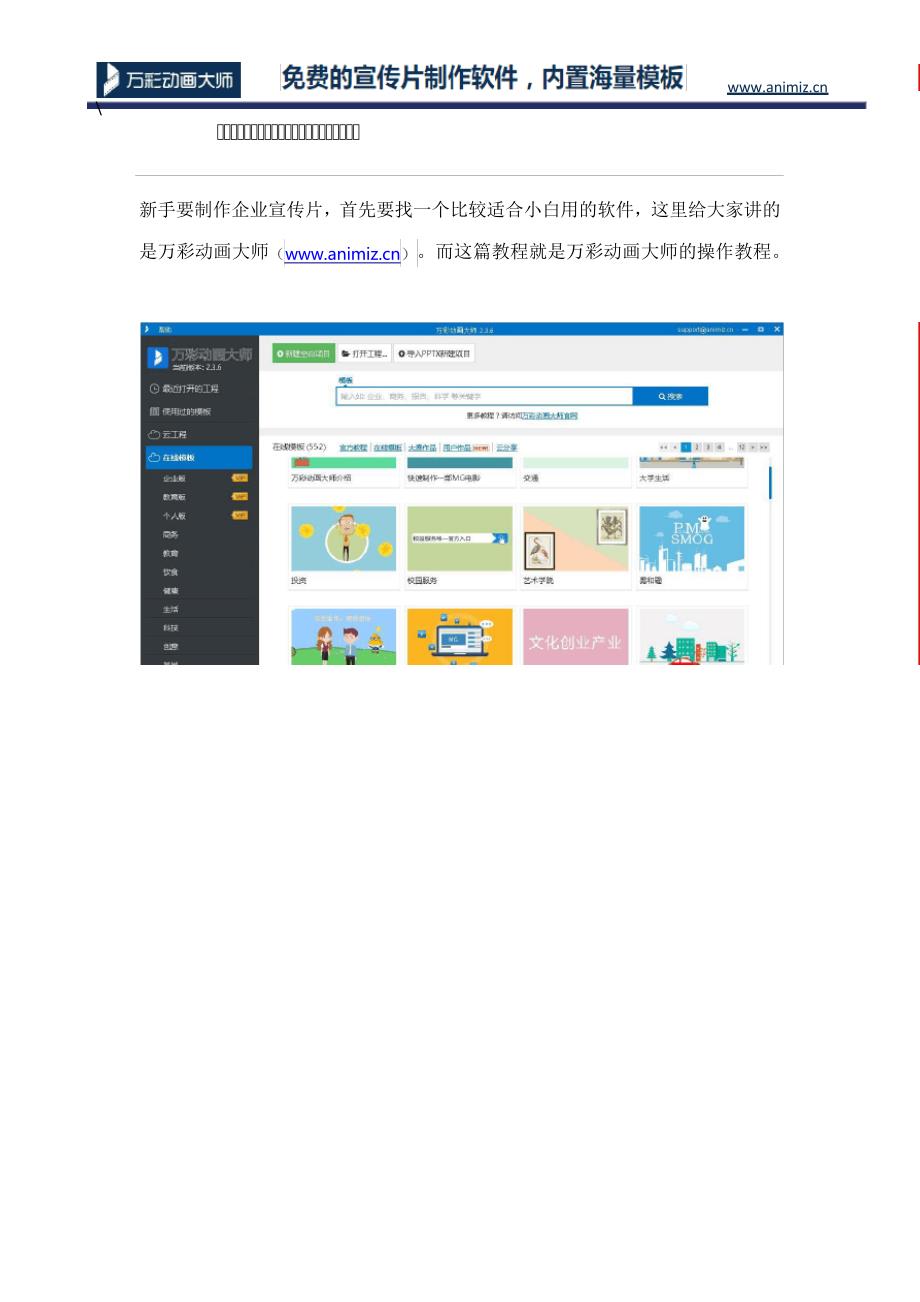Switch to the 官方教程 tab

click(354, 447)
